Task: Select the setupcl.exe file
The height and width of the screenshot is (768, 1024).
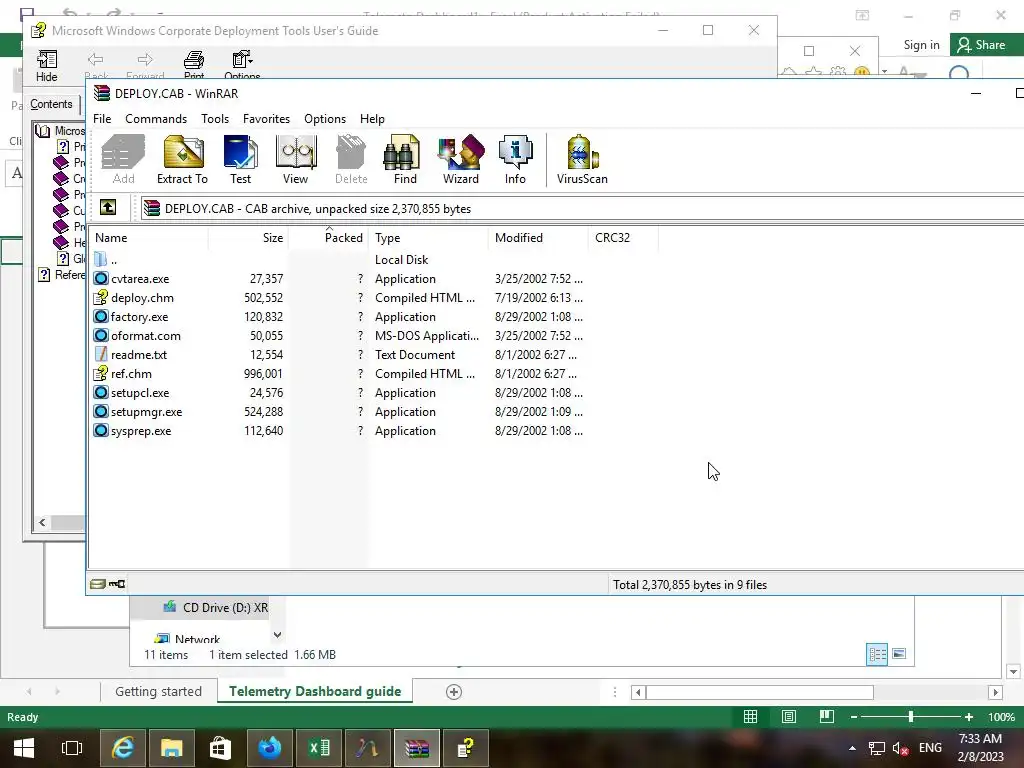Action: (140, 392)
